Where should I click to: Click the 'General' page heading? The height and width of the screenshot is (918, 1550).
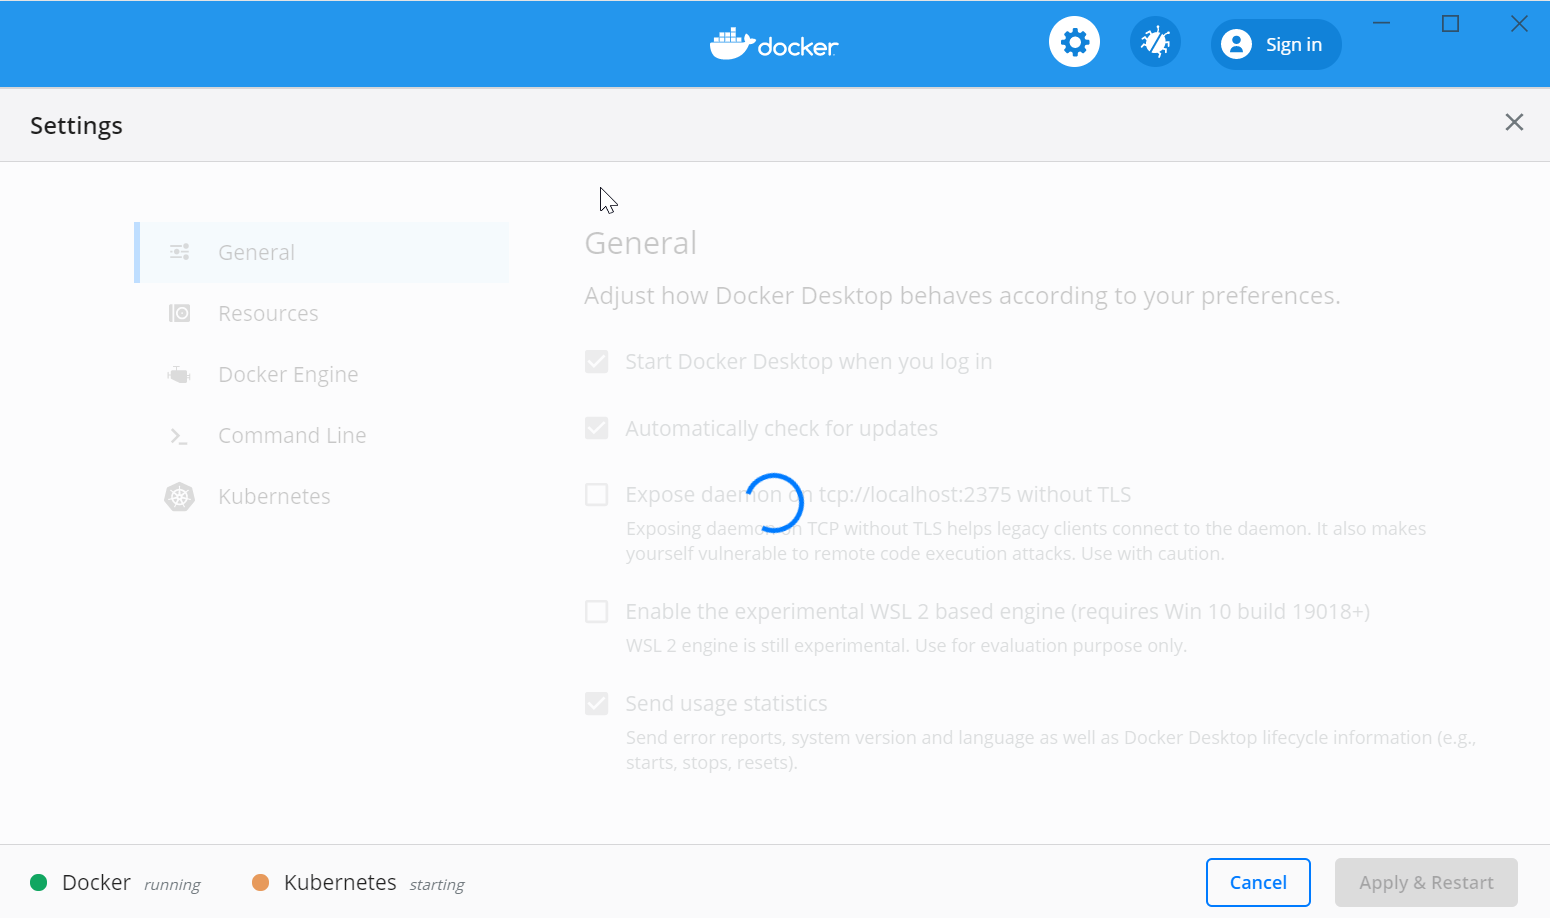point(640,243)
